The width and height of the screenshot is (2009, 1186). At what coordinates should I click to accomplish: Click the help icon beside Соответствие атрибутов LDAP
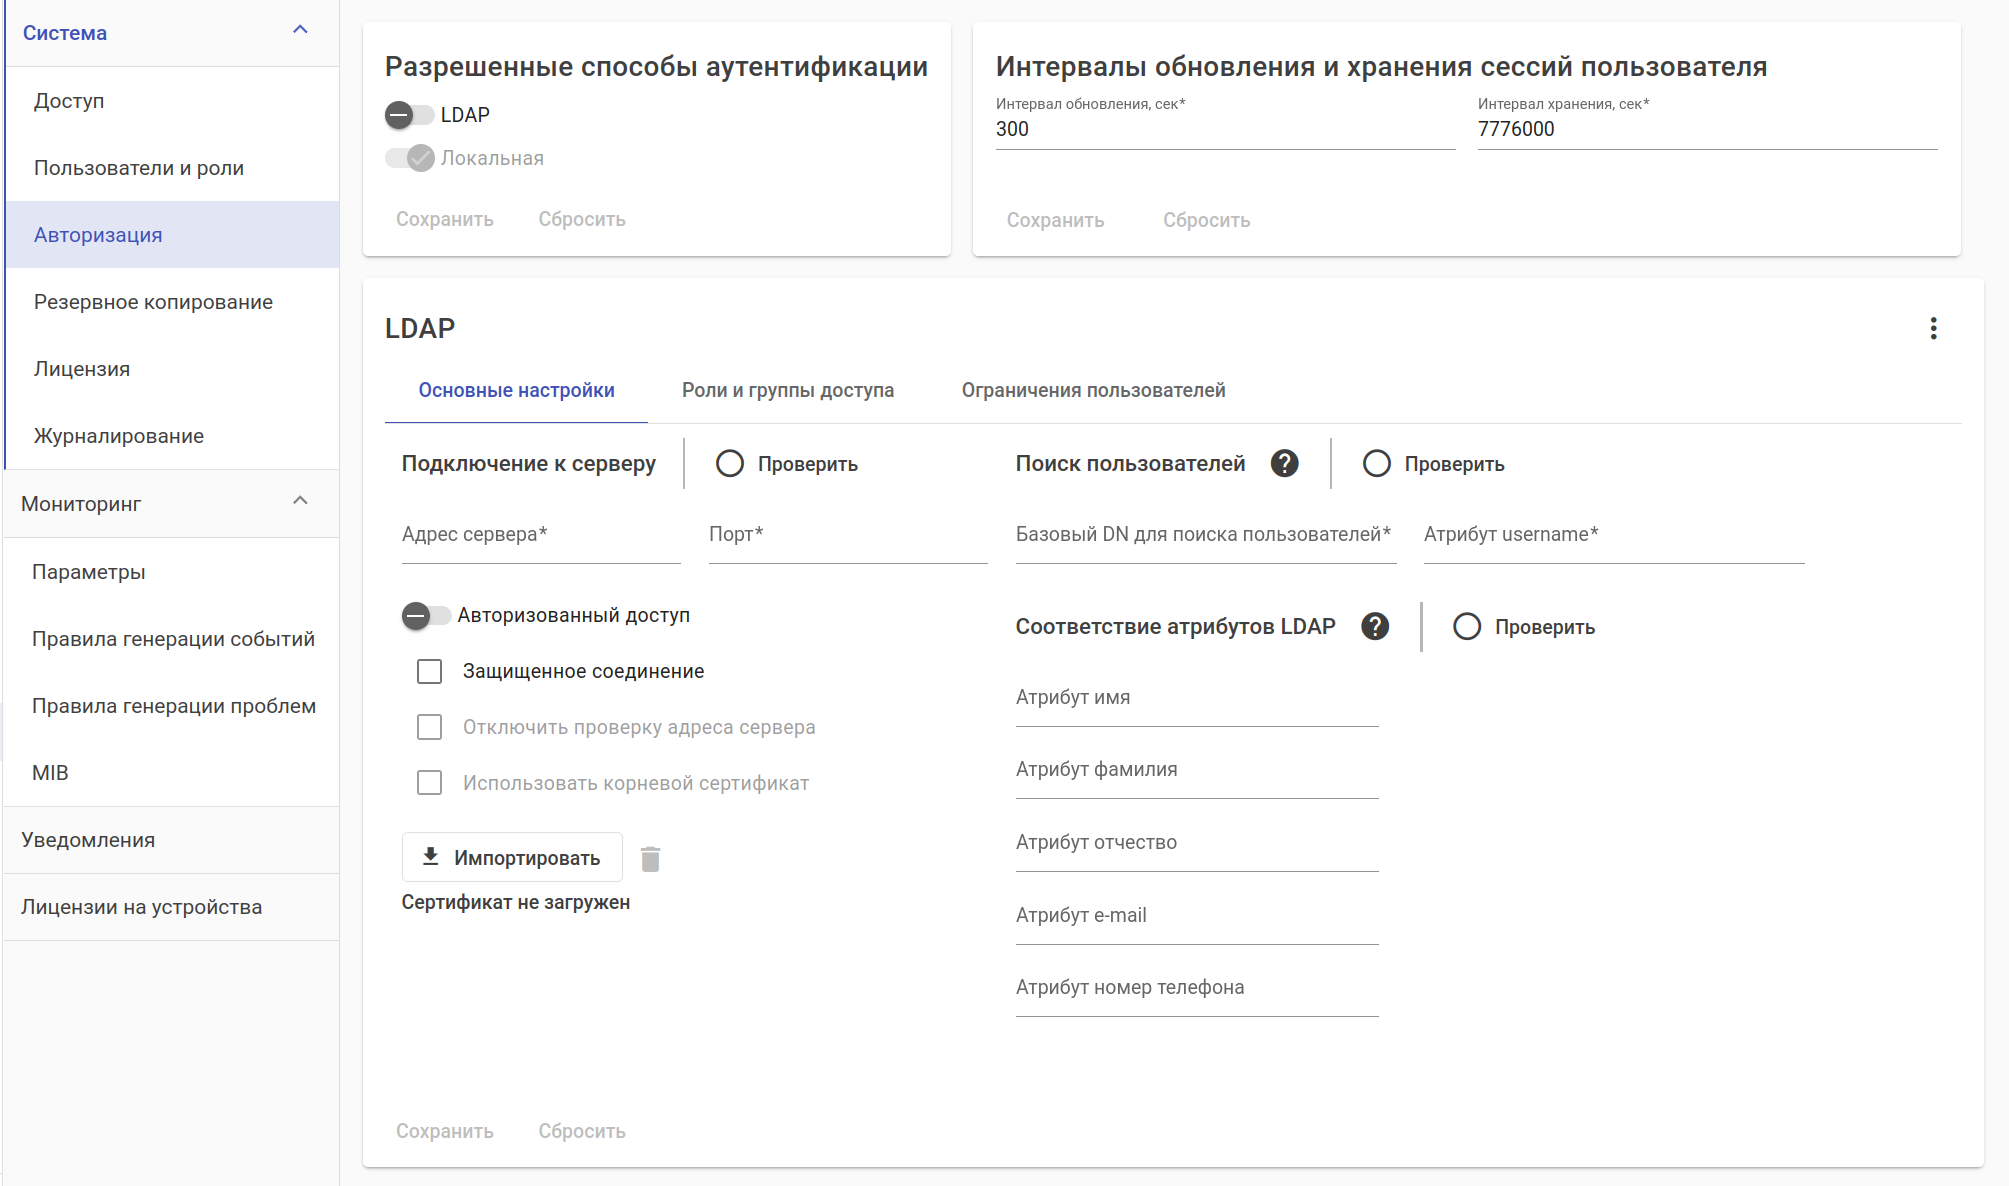[1375, 627]
